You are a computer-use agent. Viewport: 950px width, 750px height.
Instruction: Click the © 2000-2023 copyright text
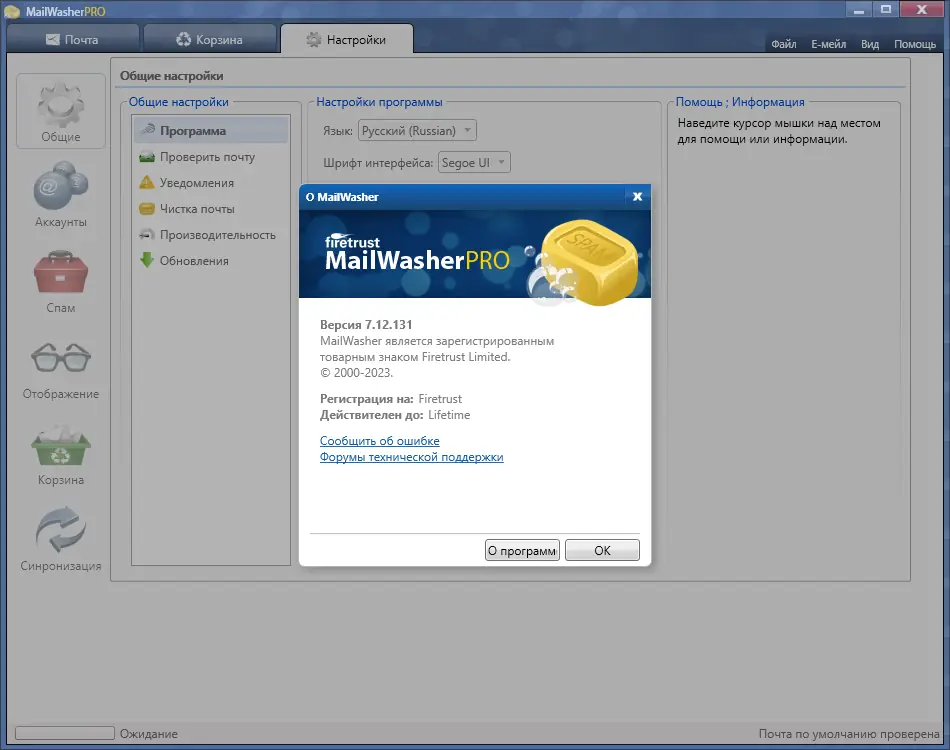click(356, 373)
